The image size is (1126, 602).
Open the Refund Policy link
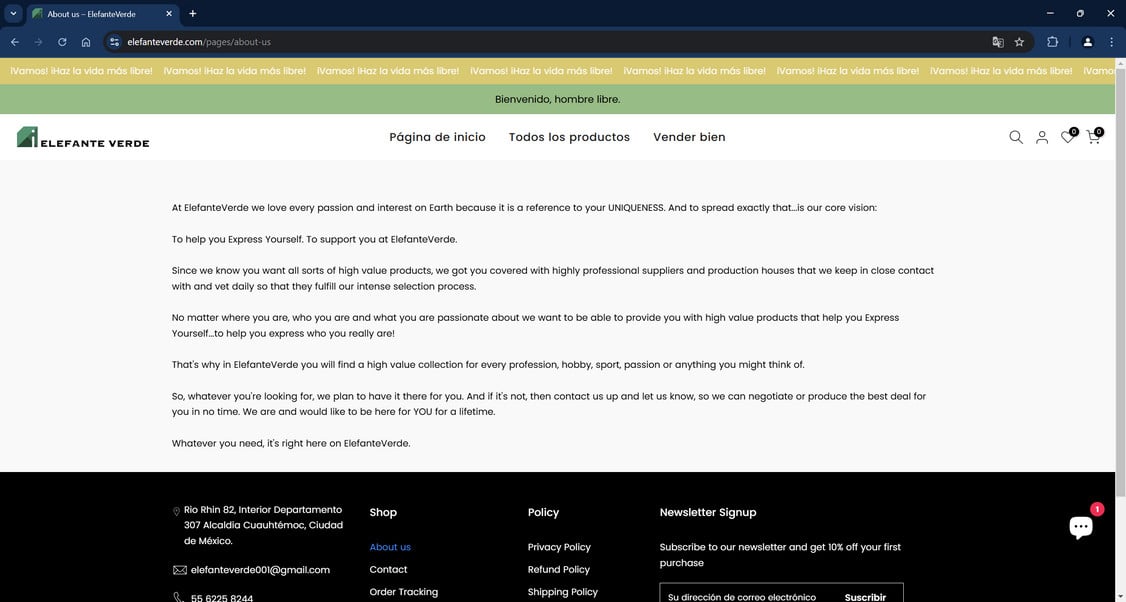pyautogui.click(x=559, y=569)
